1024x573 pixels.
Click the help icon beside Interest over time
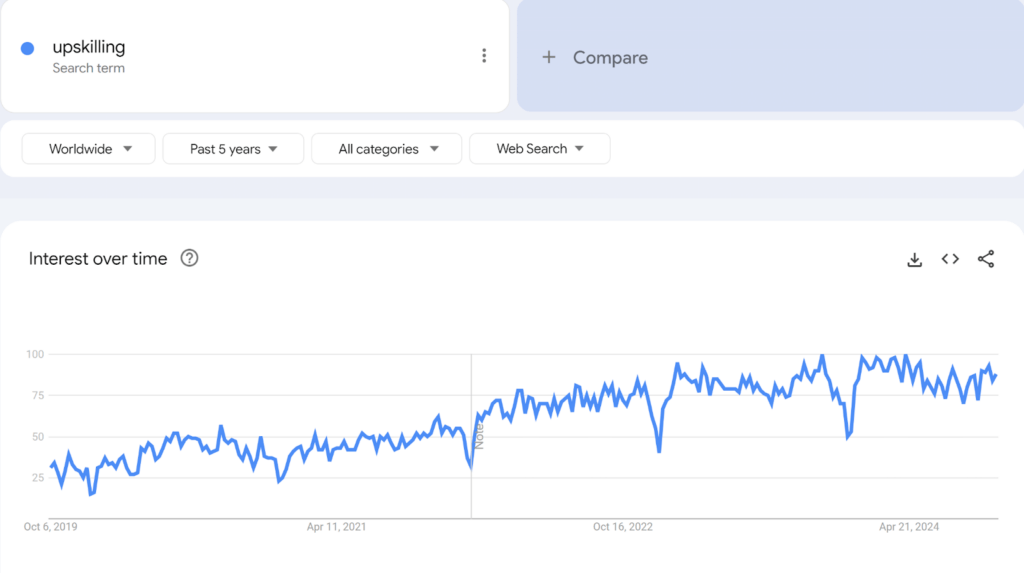[189, 258]
